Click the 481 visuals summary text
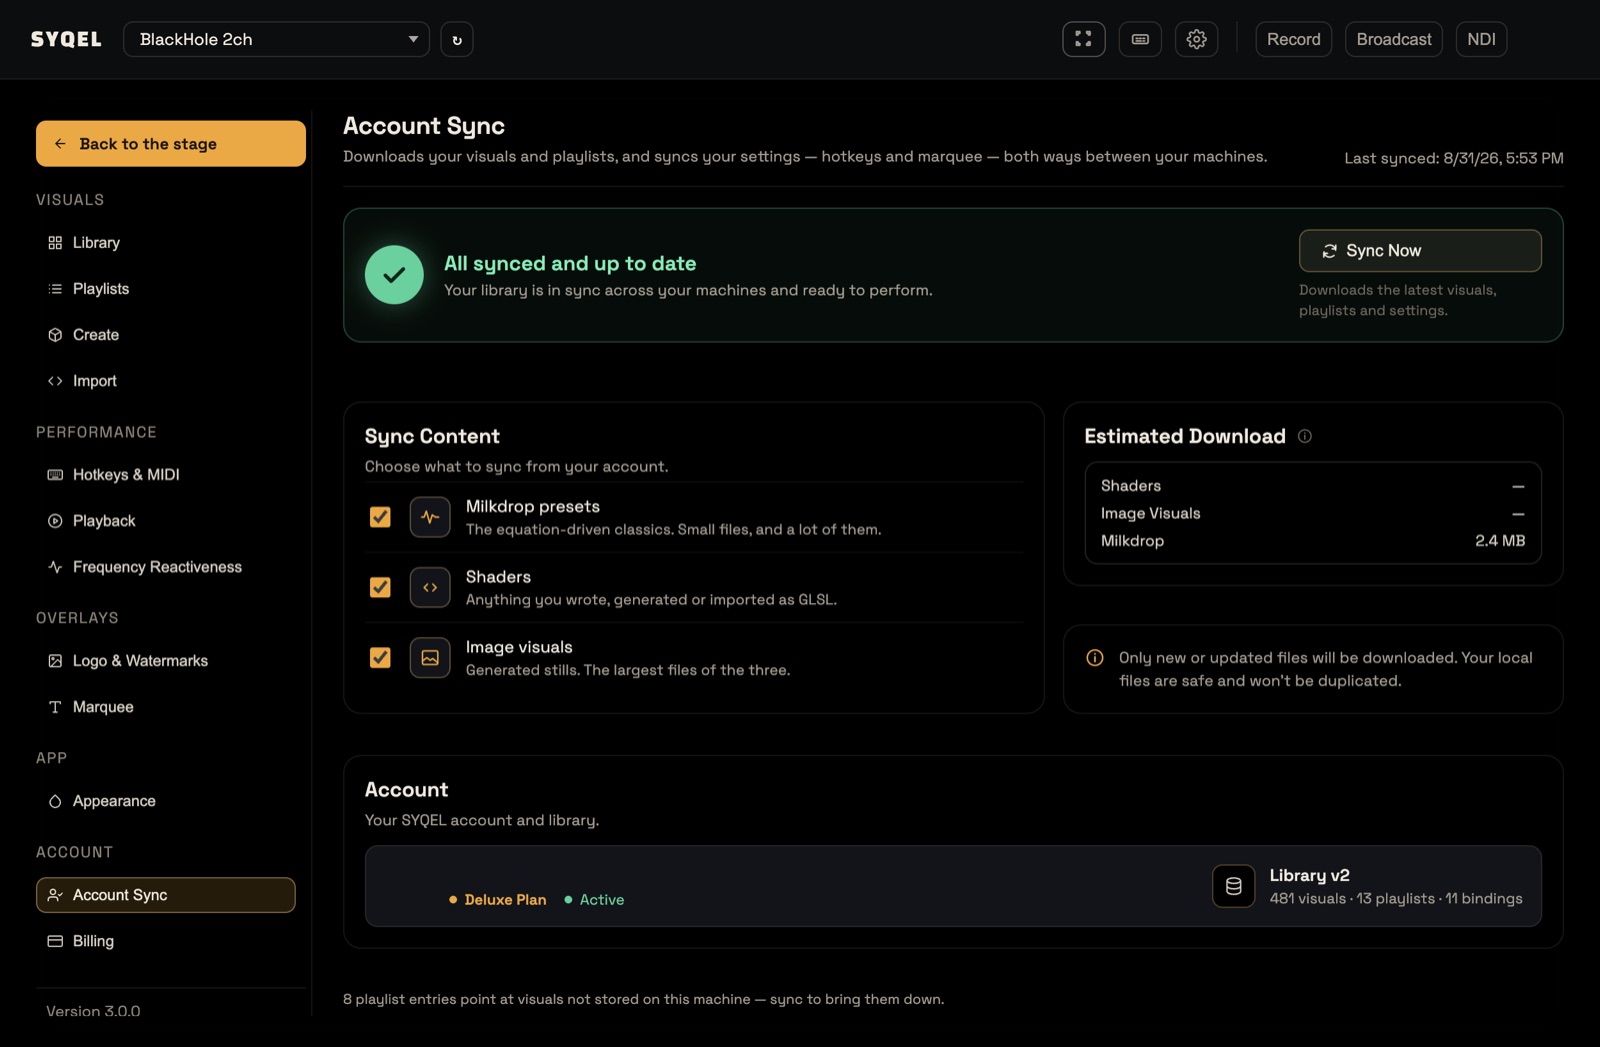 pos(1396,899)
